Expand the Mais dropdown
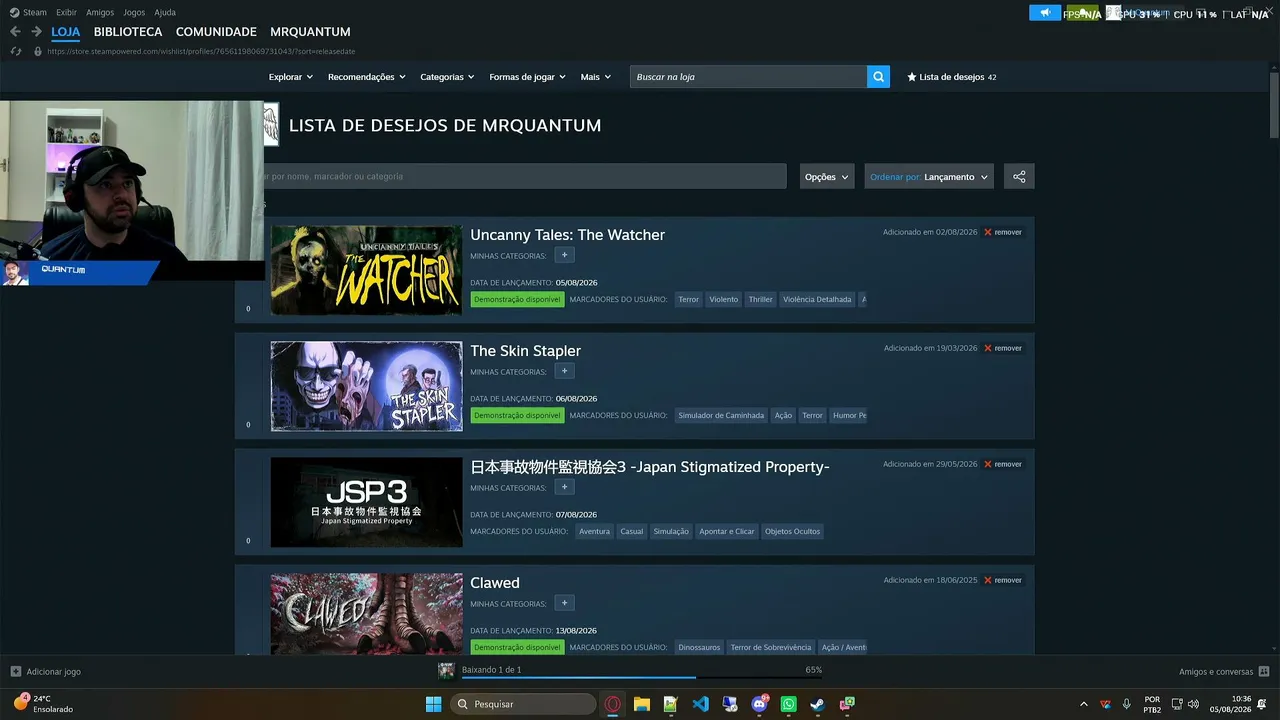This screenshot has width=1280, height=720. 595,77
